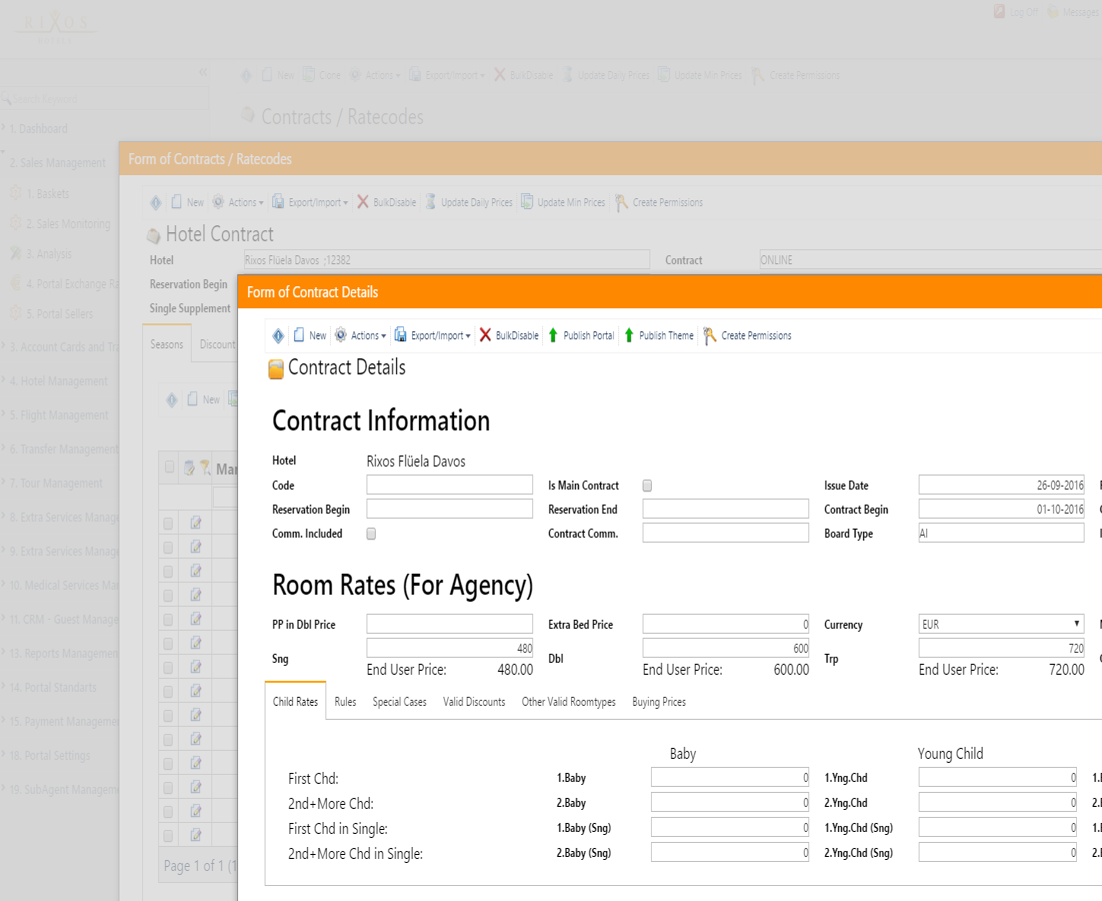1102x901 pixels.
Task: Click Update Daily Prices in background page toolbar
Action: pyautogui.click(x=606, y=75)
